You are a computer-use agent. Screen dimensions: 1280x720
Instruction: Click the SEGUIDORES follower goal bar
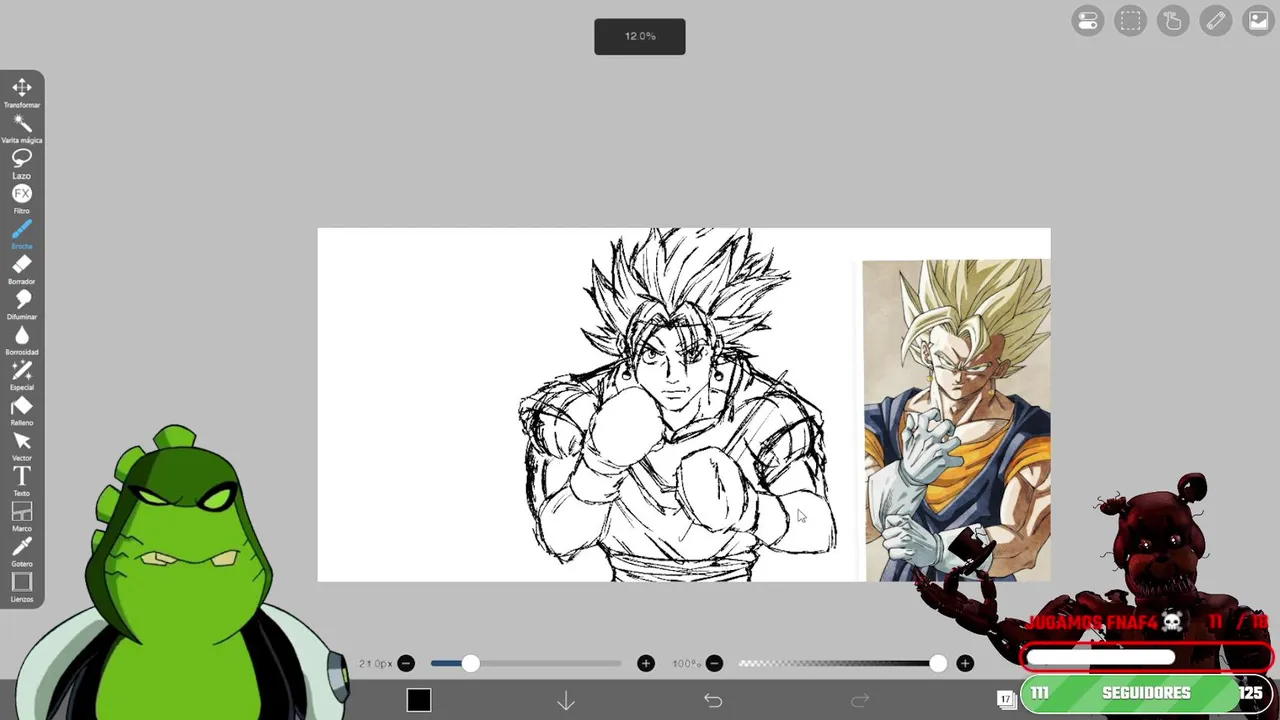(x=1146, y=693)
